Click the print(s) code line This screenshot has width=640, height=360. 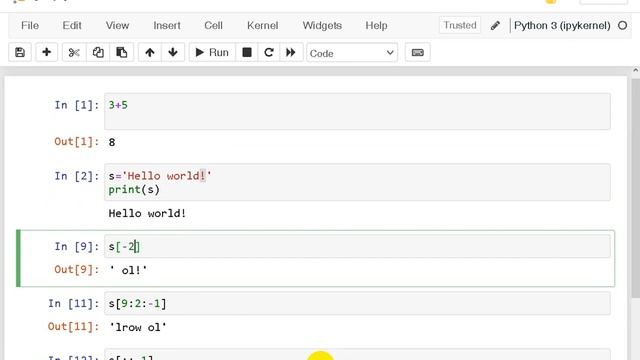click(x=134, y=190)
